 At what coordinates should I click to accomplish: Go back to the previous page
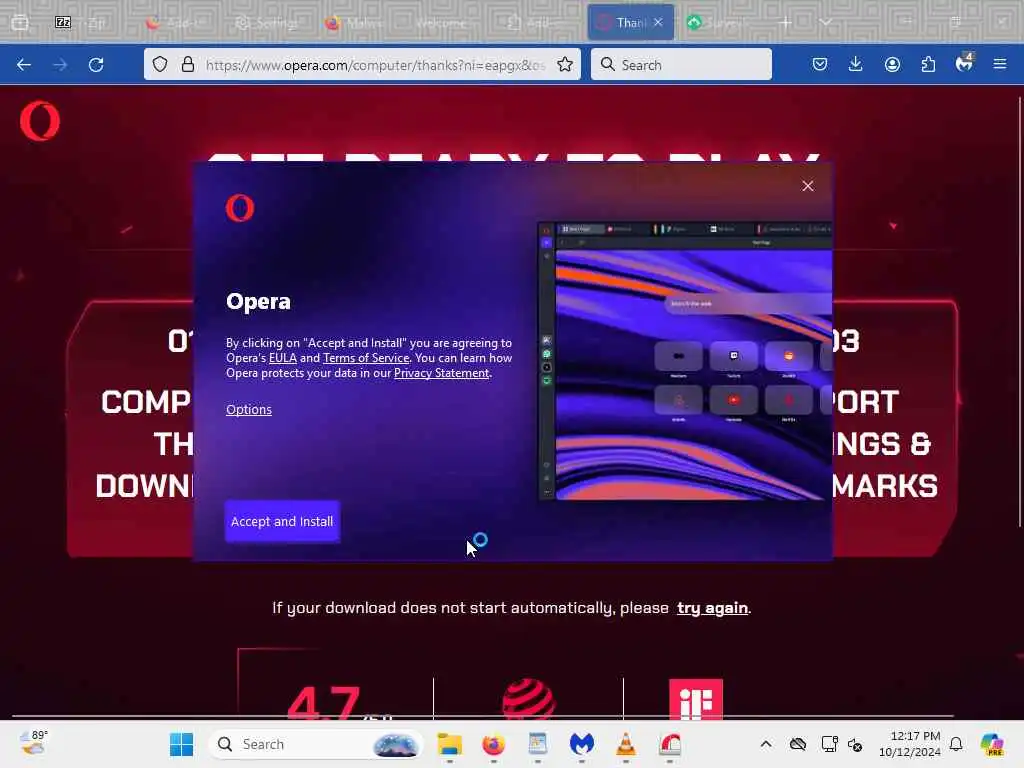pyautogui.click(x=24, y=65)
